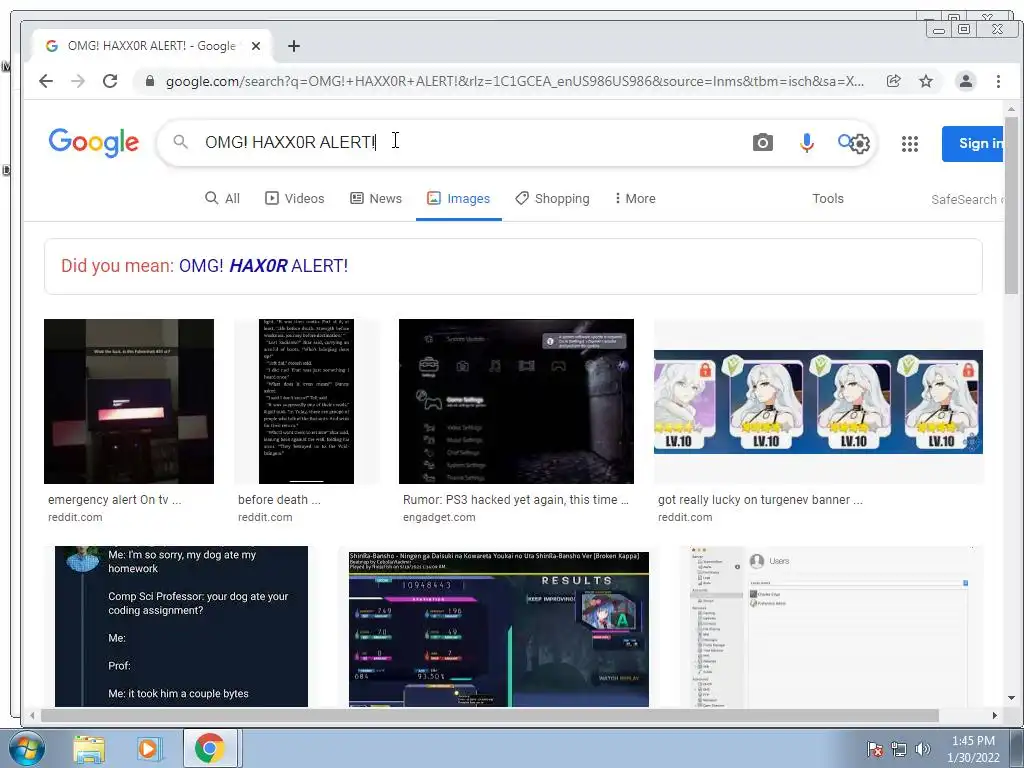Start voice search with the microphone icon
The image size is (1024, 768).
[x=807, y=142]
